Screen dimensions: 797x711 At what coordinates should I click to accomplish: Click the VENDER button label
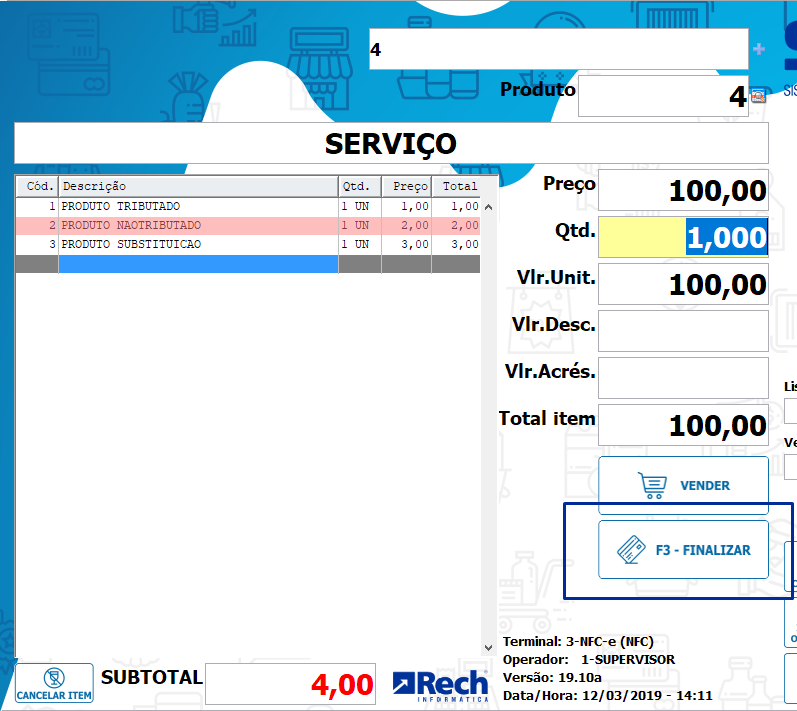[x=705, y=485]
